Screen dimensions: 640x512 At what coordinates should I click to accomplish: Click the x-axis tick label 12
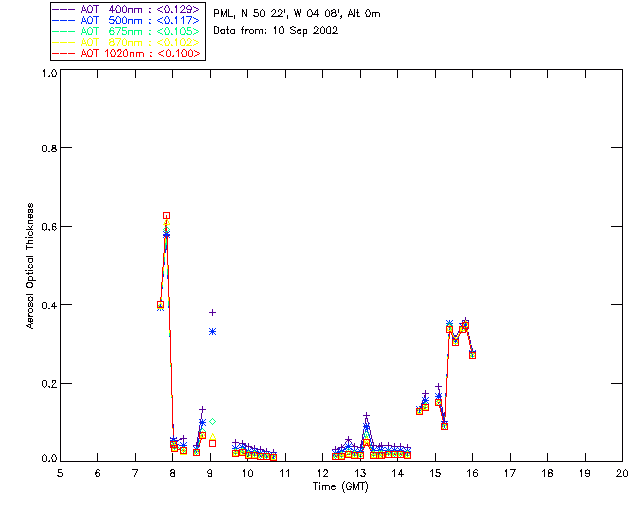(322, 473)
